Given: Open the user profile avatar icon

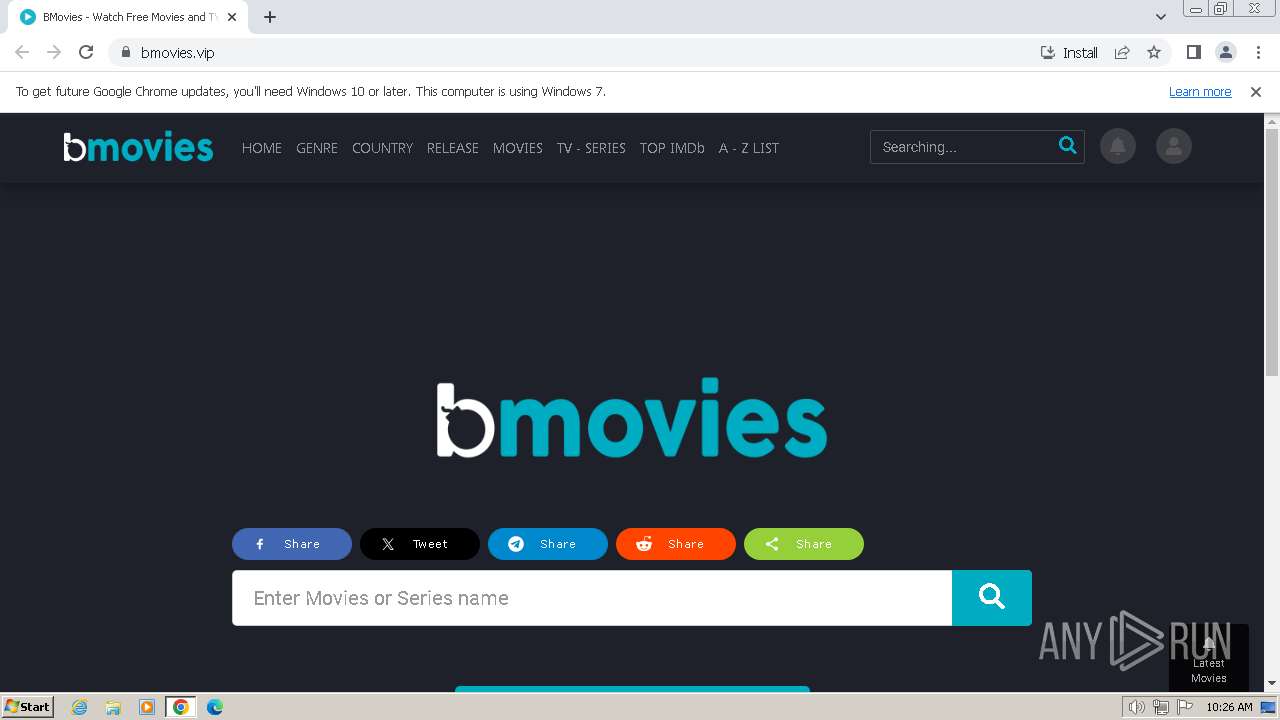Looking at the screenshot, I should 1173,146.
